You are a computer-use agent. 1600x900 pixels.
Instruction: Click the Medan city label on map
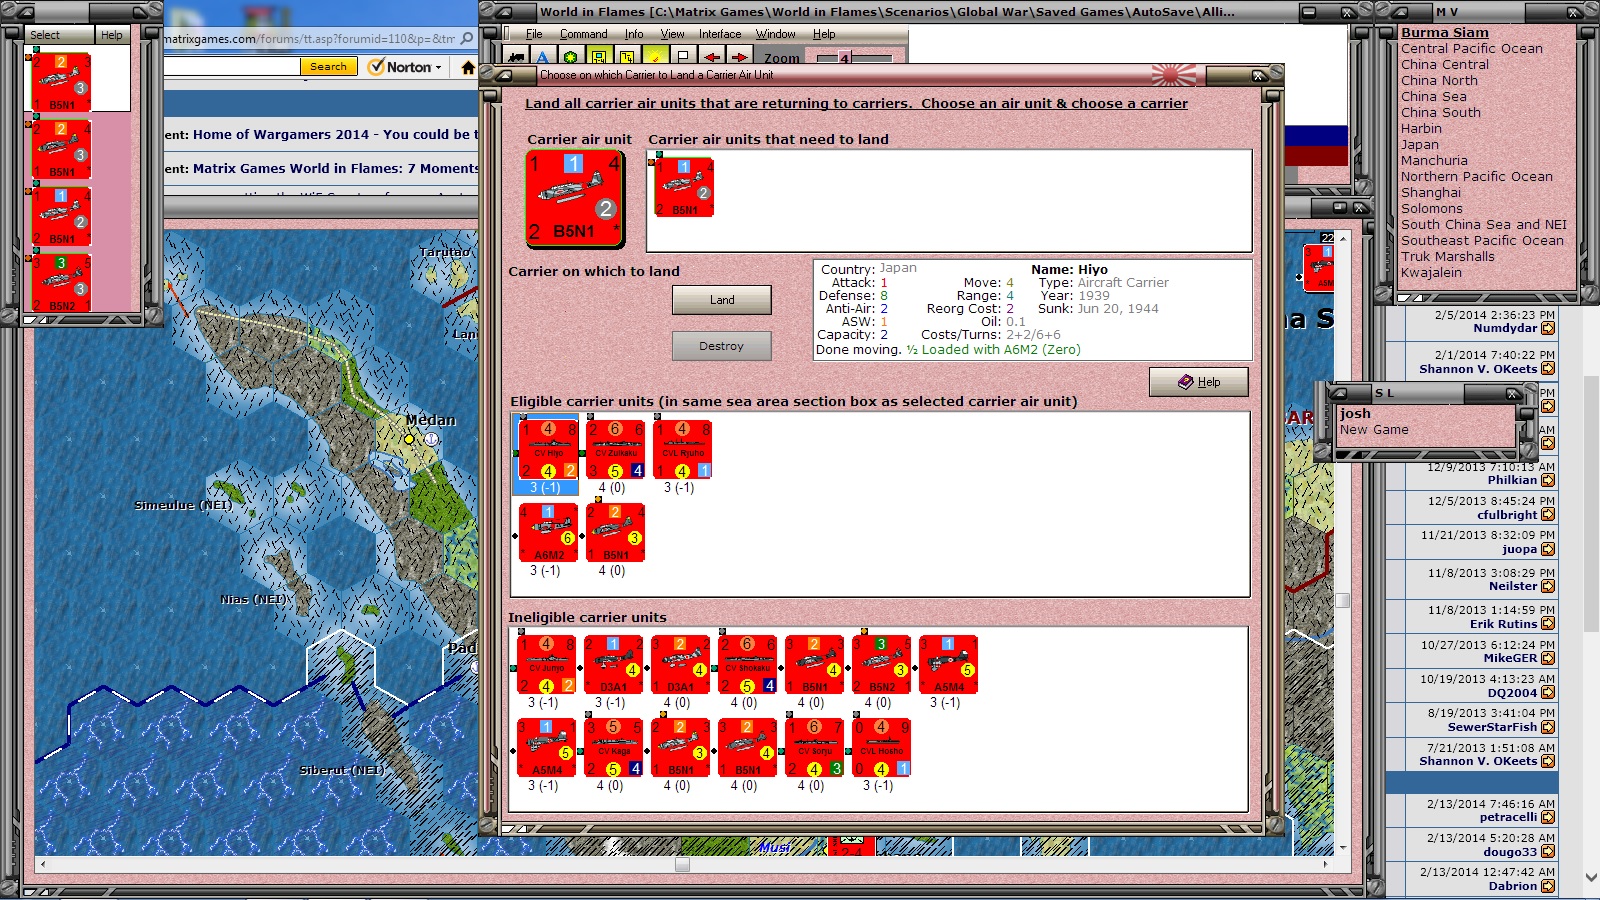[431, 420]
